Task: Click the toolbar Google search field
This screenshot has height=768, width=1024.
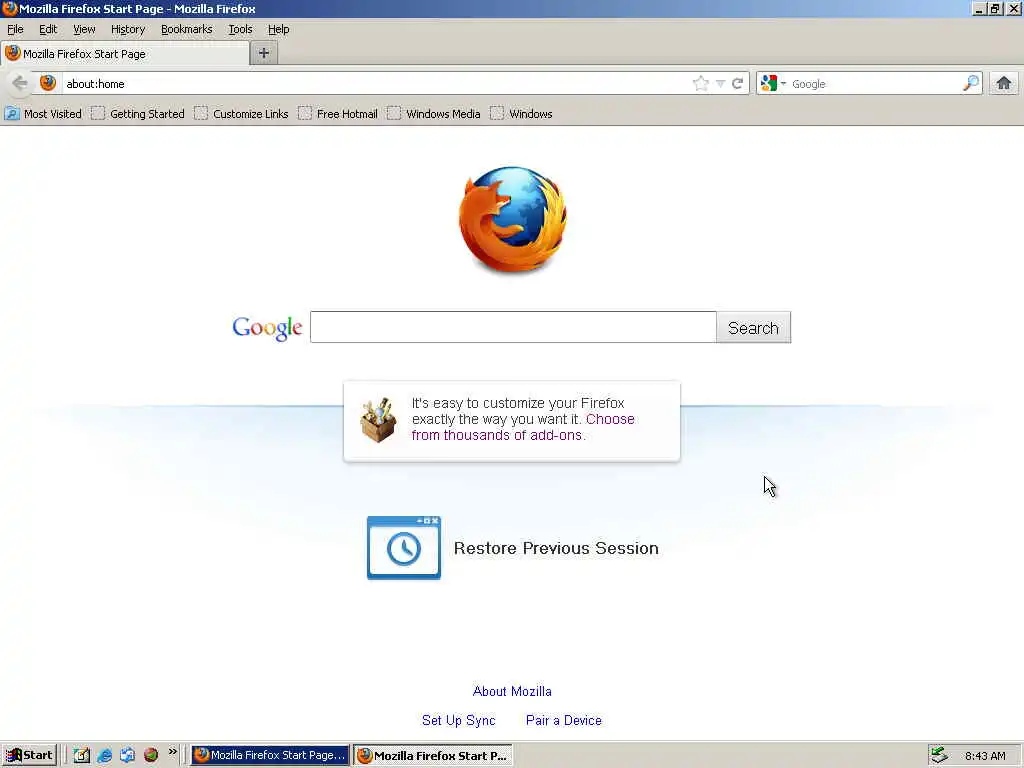Action: tap(874, 84)
